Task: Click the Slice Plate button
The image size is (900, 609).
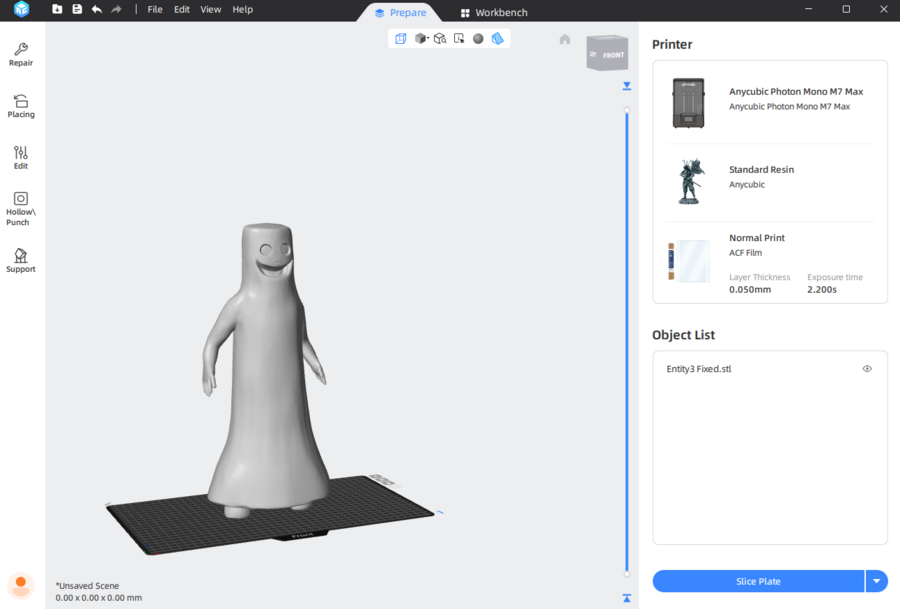Action: click(758, 581)
